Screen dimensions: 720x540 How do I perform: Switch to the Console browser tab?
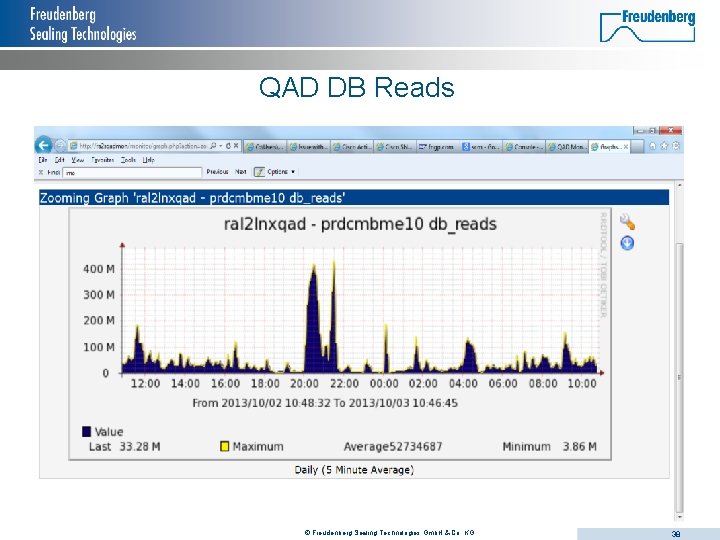pyautogui.click(x=524, y=147)
